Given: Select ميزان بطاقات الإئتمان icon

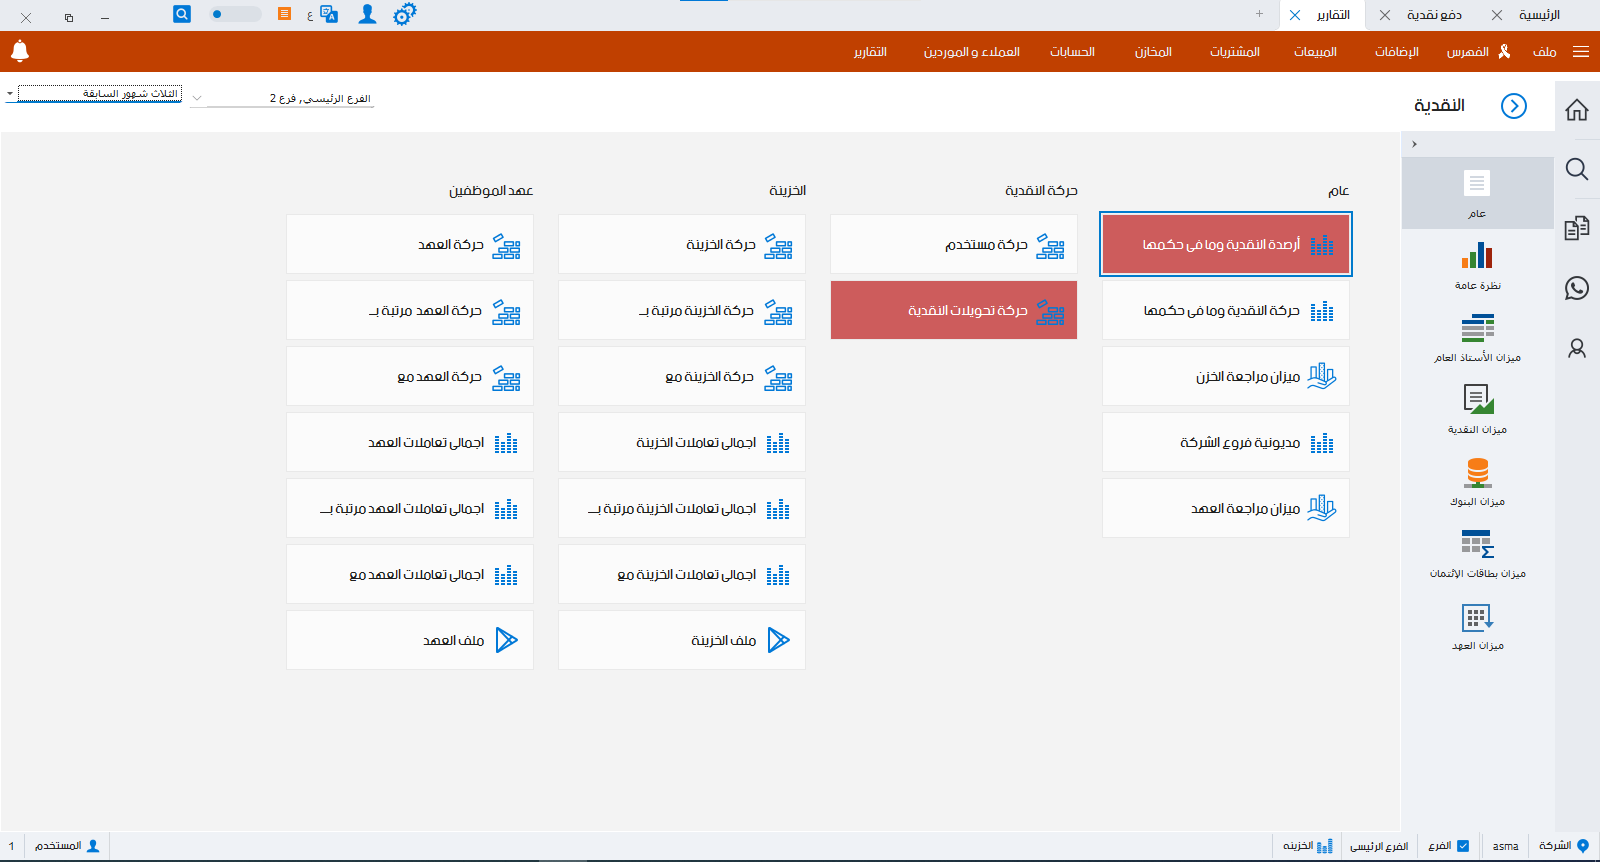Looking at the screenshot, I should pos(1477,544).
